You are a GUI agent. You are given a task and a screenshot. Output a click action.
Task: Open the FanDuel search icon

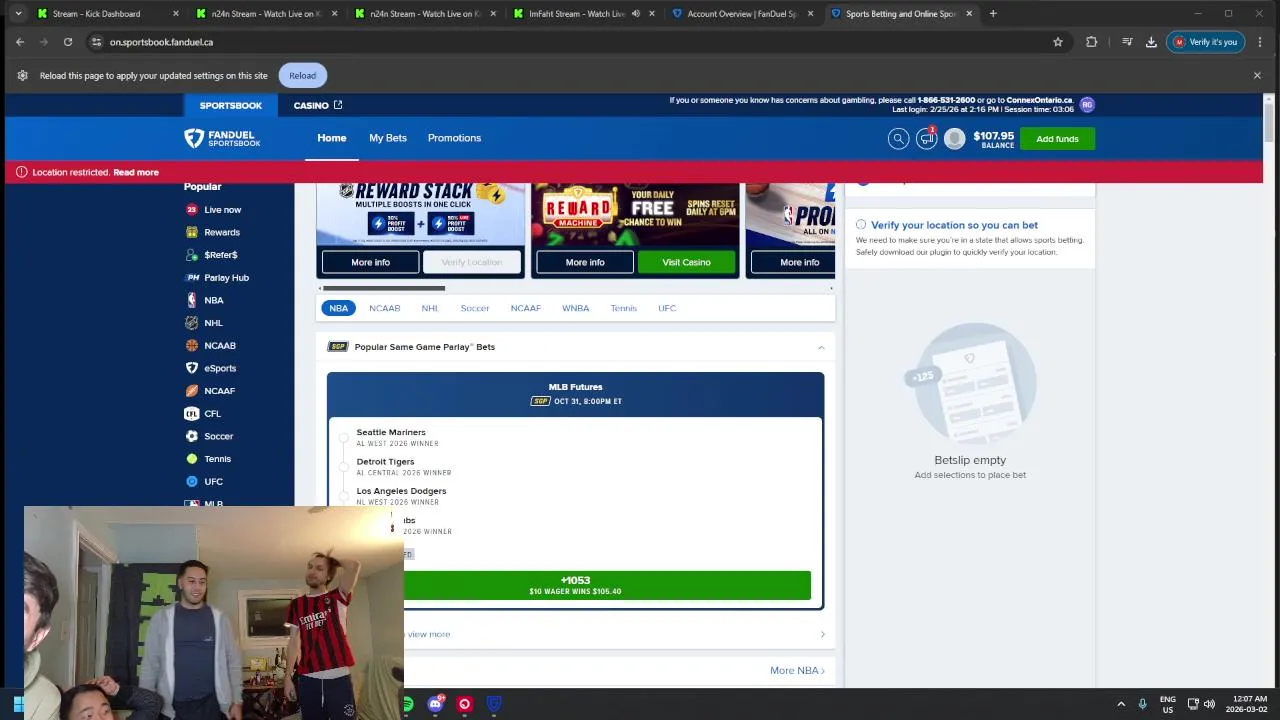pyautogui.click(x=898, y=139)
